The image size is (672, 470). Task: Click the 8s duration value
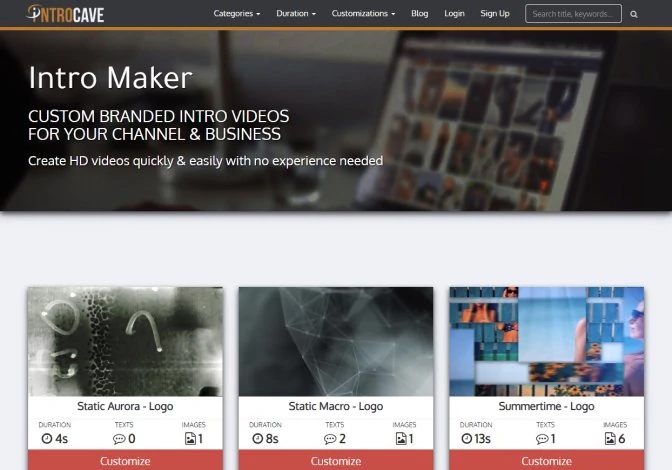click(272, 439)
